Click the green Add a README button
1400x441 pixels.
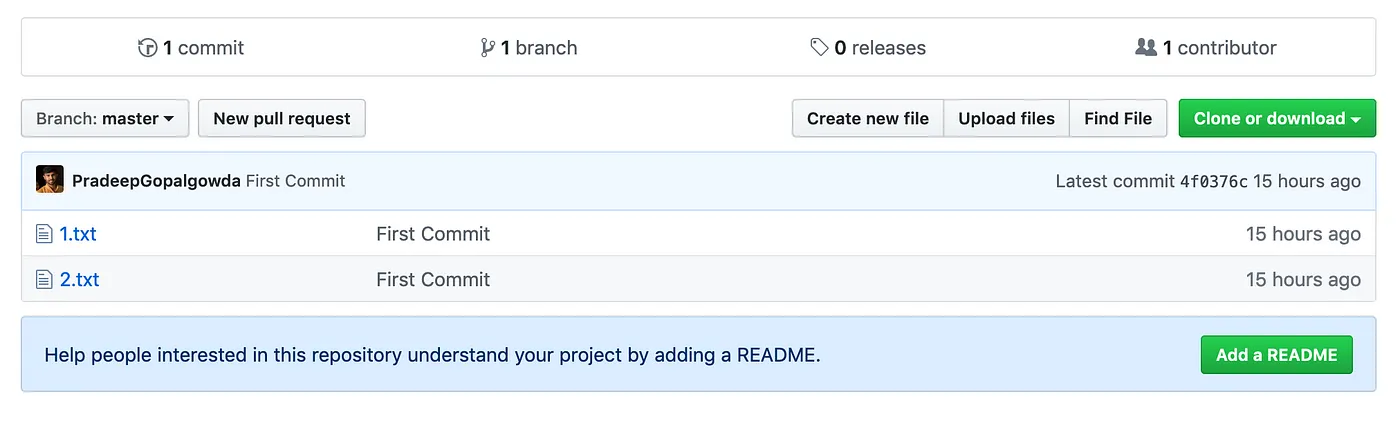[x=1276, y=355]
